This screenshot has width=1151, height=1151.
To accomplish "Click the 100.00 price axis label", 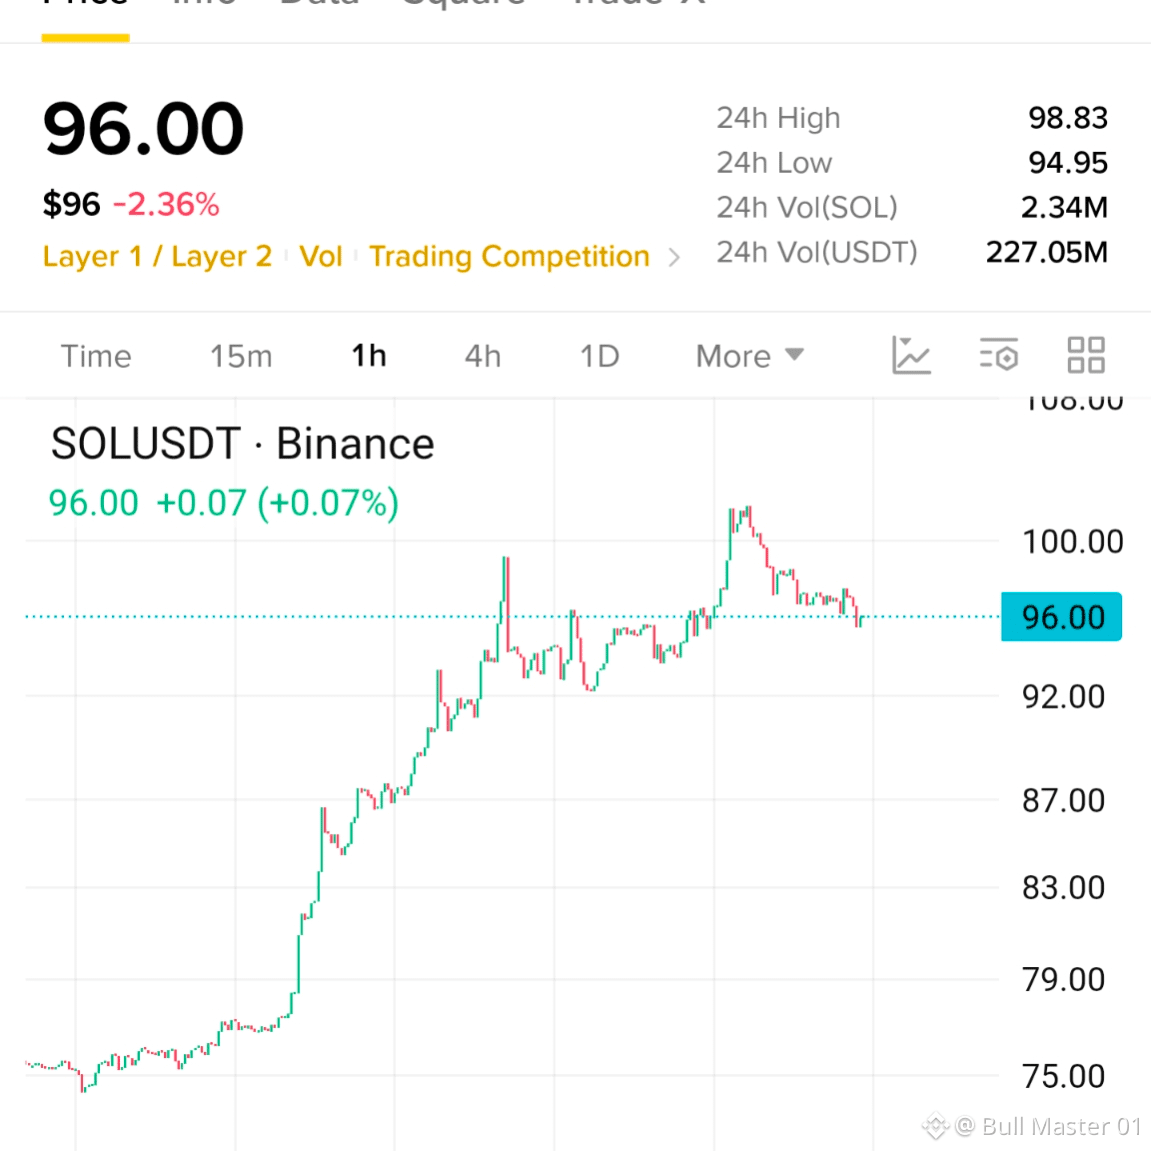I will (x=1072, y=542).
